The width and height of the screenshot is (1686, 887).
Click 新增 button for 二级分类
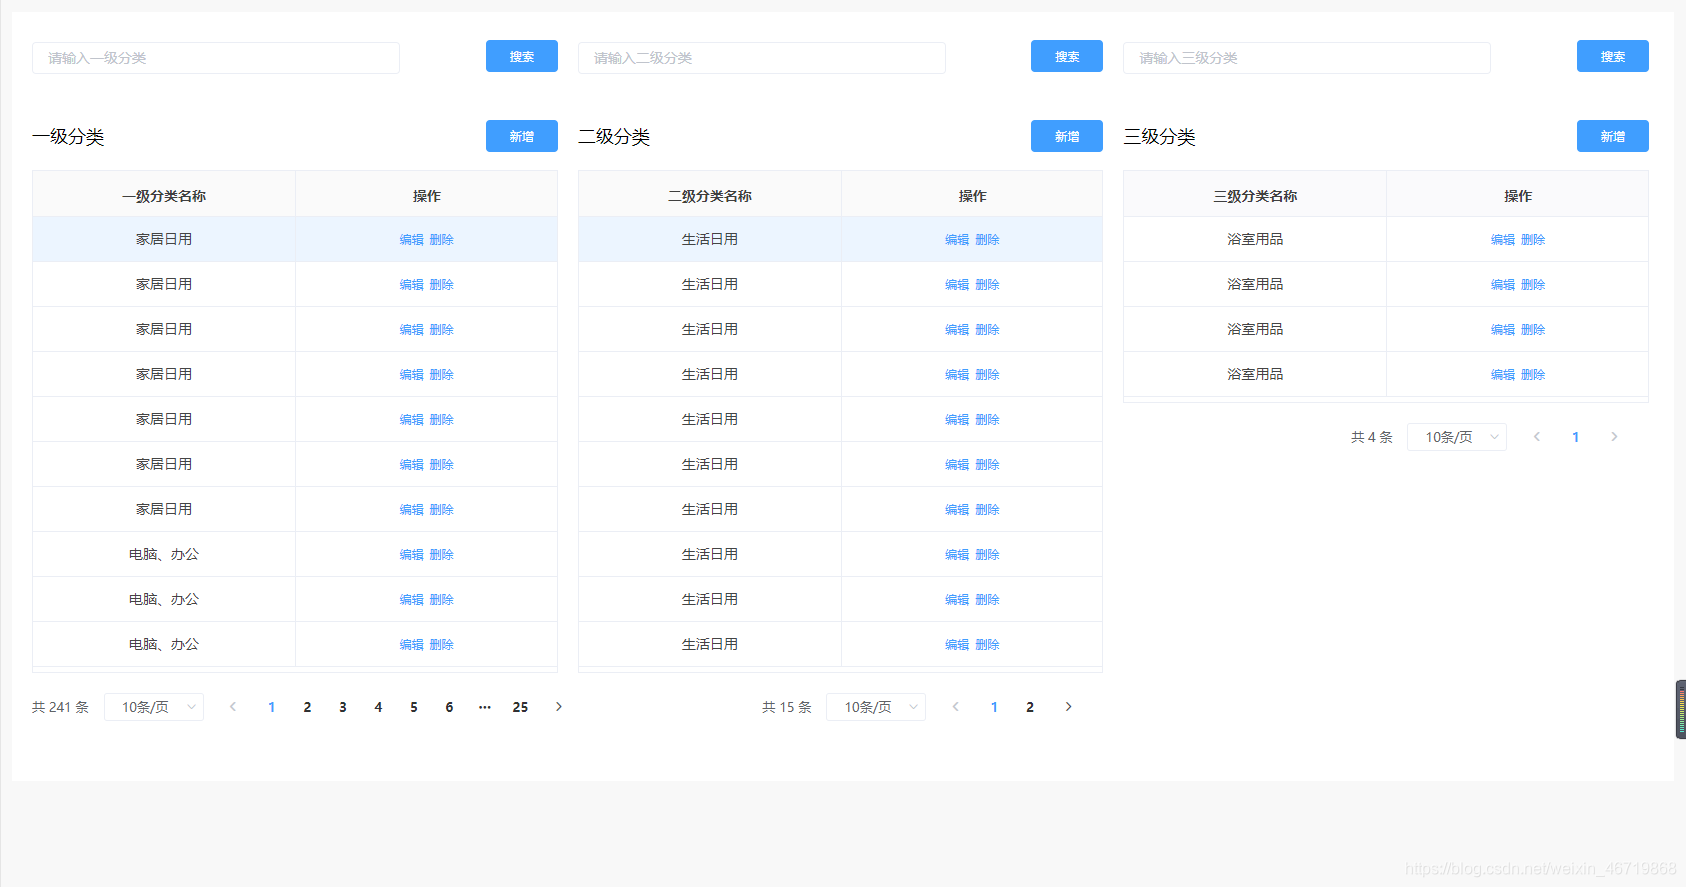coord(1067,136)
